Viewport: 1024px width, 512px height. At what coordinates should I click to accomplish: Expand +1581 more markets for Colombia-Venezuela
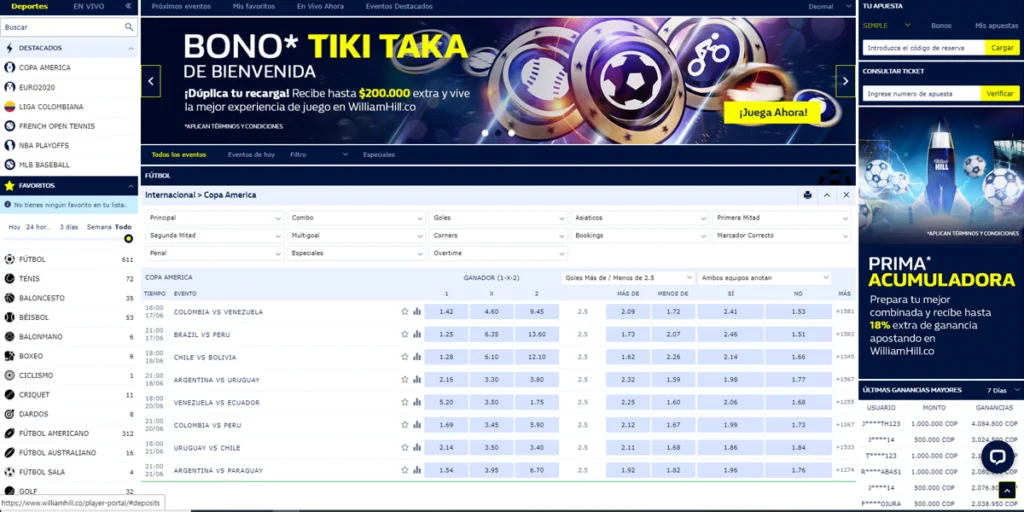tap(844, 312)
